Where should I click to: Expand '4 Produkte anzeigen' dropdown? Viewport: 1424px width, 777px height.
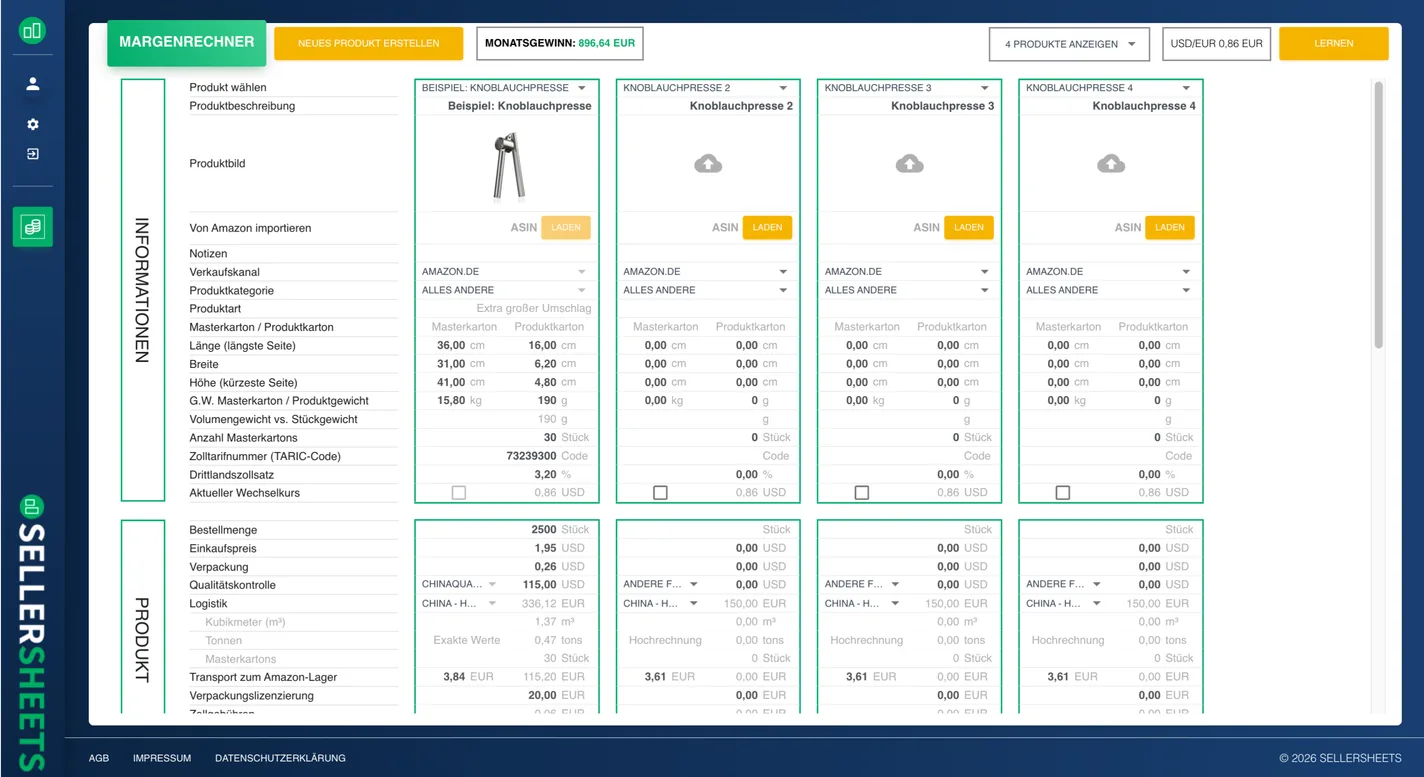pos(1069,44)
